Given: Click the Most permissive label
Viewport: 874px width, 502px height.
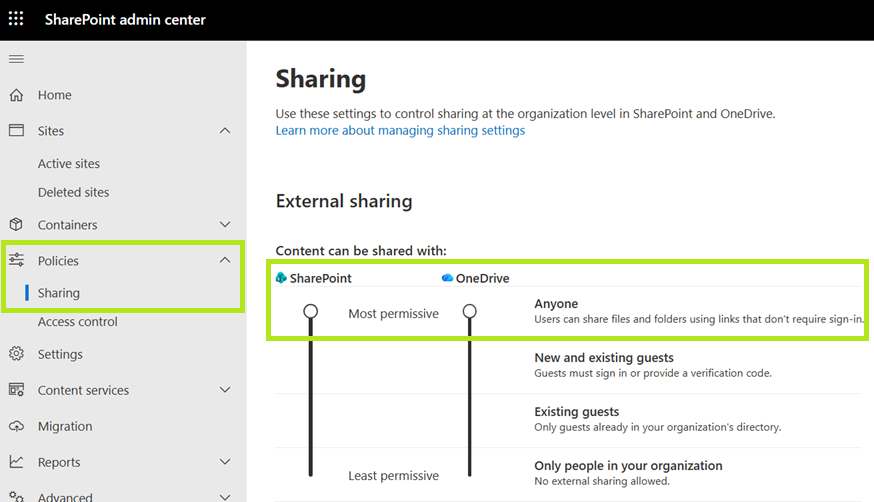Looking at the screenshot, I should 394,314.
